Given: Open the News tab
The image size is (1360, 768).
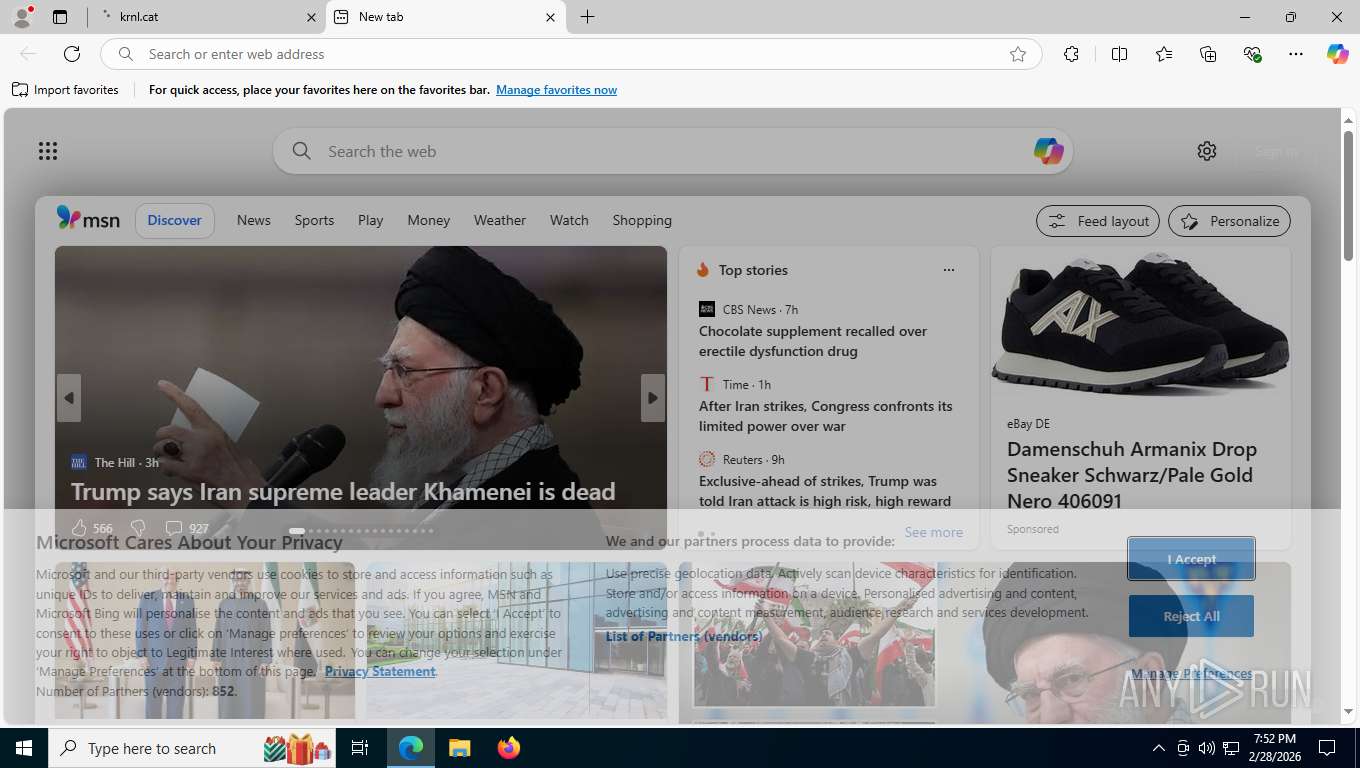Looking at the screenshot, I should click(x=254, y=220).
